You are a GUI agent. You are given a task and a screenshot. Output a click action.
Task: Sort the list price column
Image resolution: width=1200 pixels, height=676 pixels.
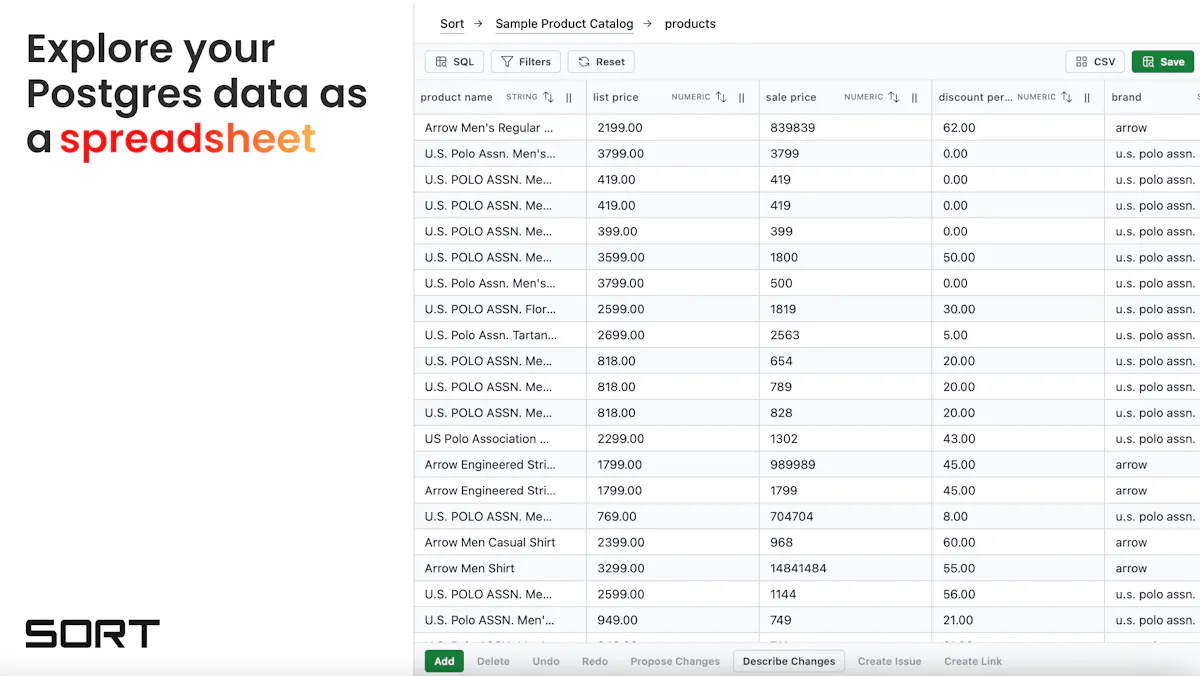coord(721,97)
